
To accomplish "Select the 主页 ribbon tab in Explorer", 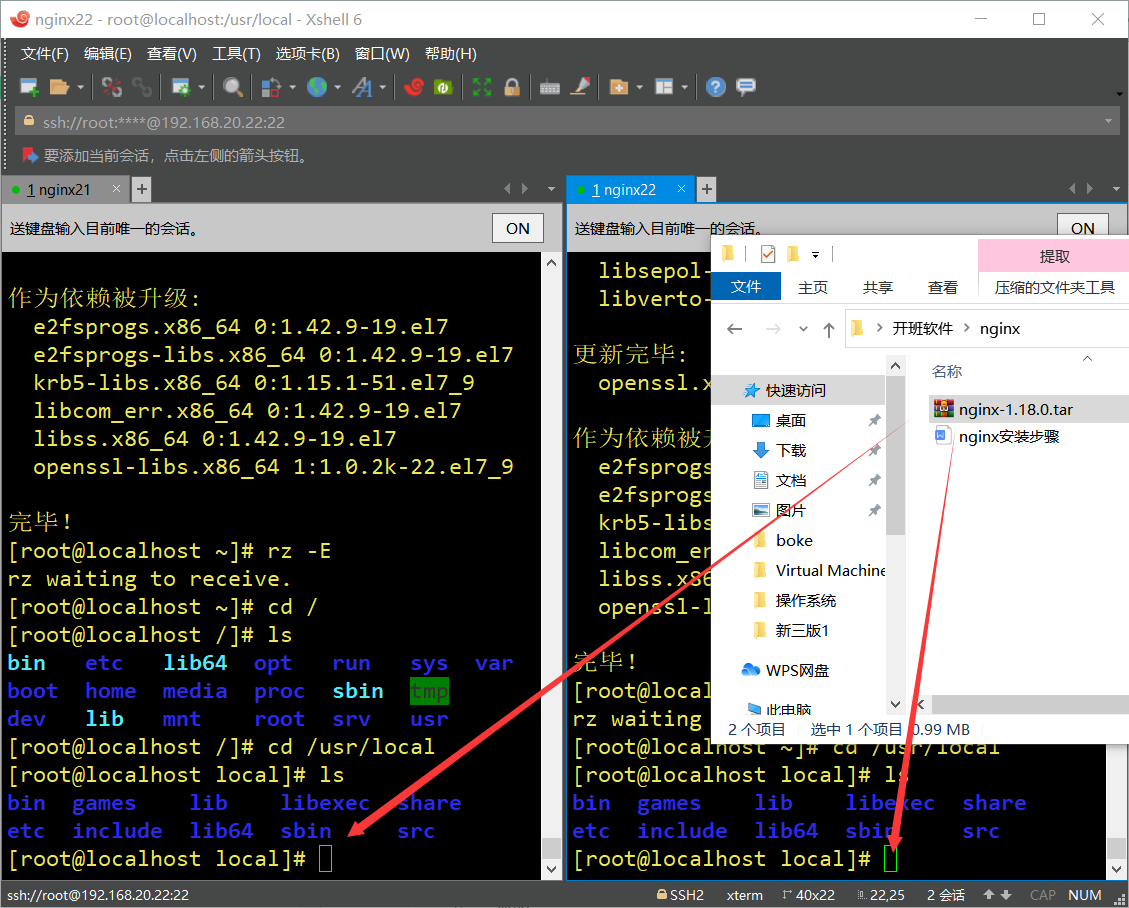I will click(813, 287).
